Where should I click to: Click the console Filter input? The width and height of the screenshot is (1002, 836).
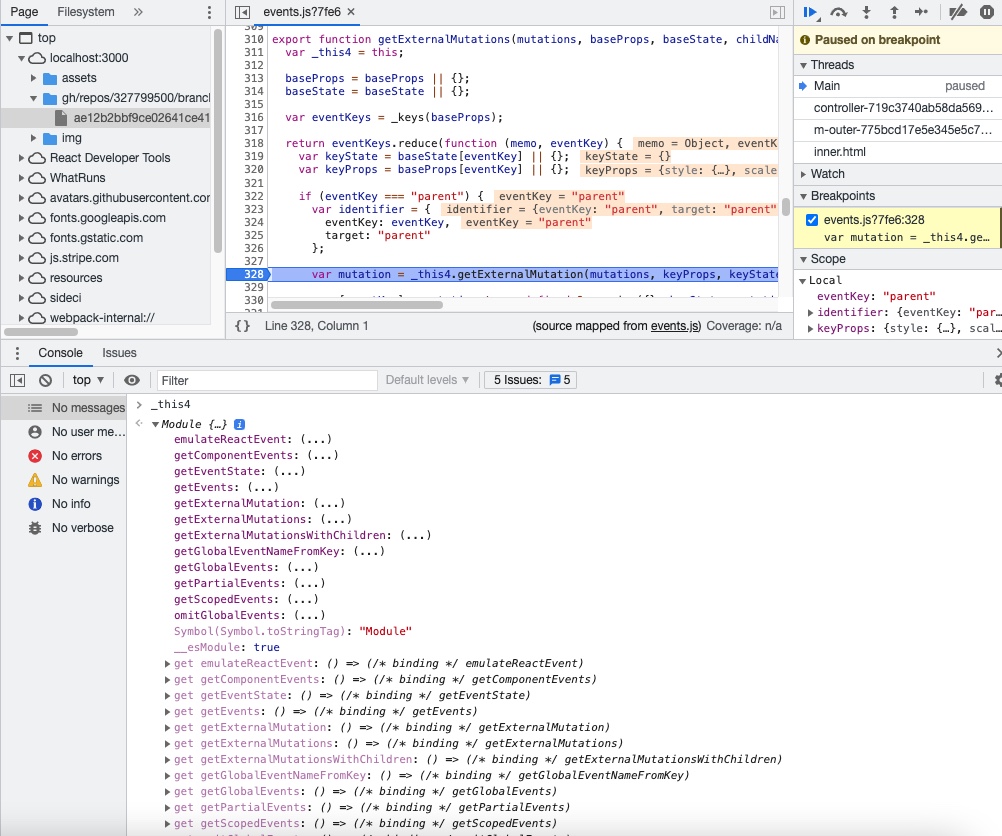pyautogui.click(x=267, y=380)
